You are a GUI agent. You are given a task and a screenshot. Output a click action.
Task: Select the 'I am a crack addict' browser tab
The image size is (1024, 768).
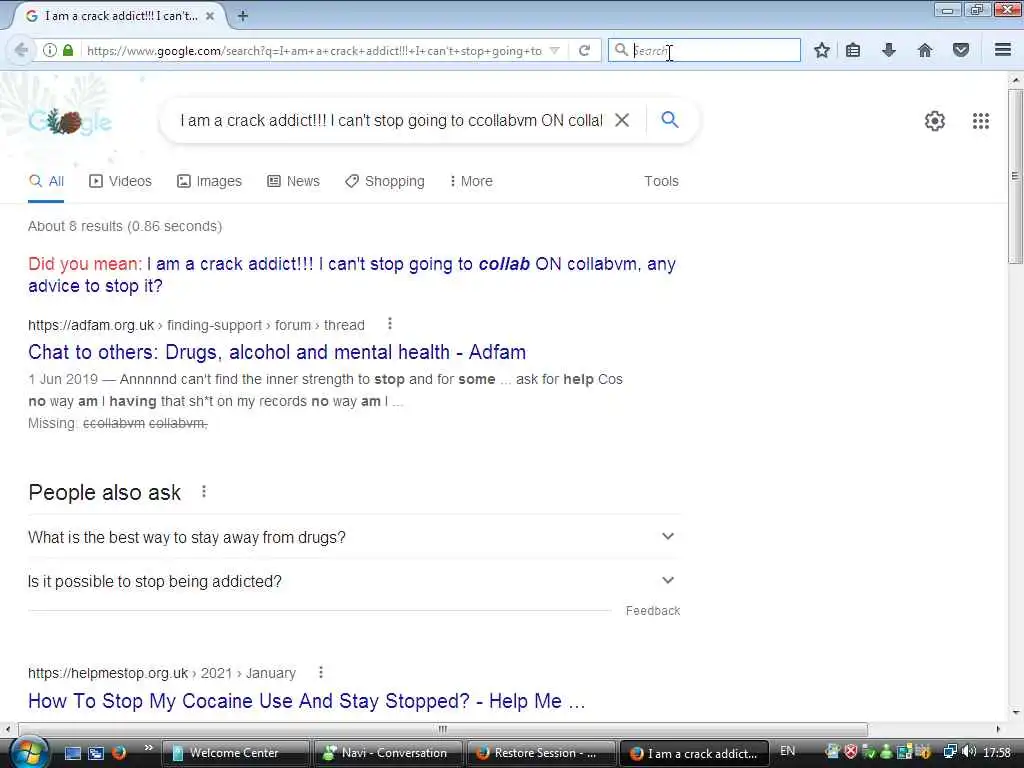pos(118,16)
